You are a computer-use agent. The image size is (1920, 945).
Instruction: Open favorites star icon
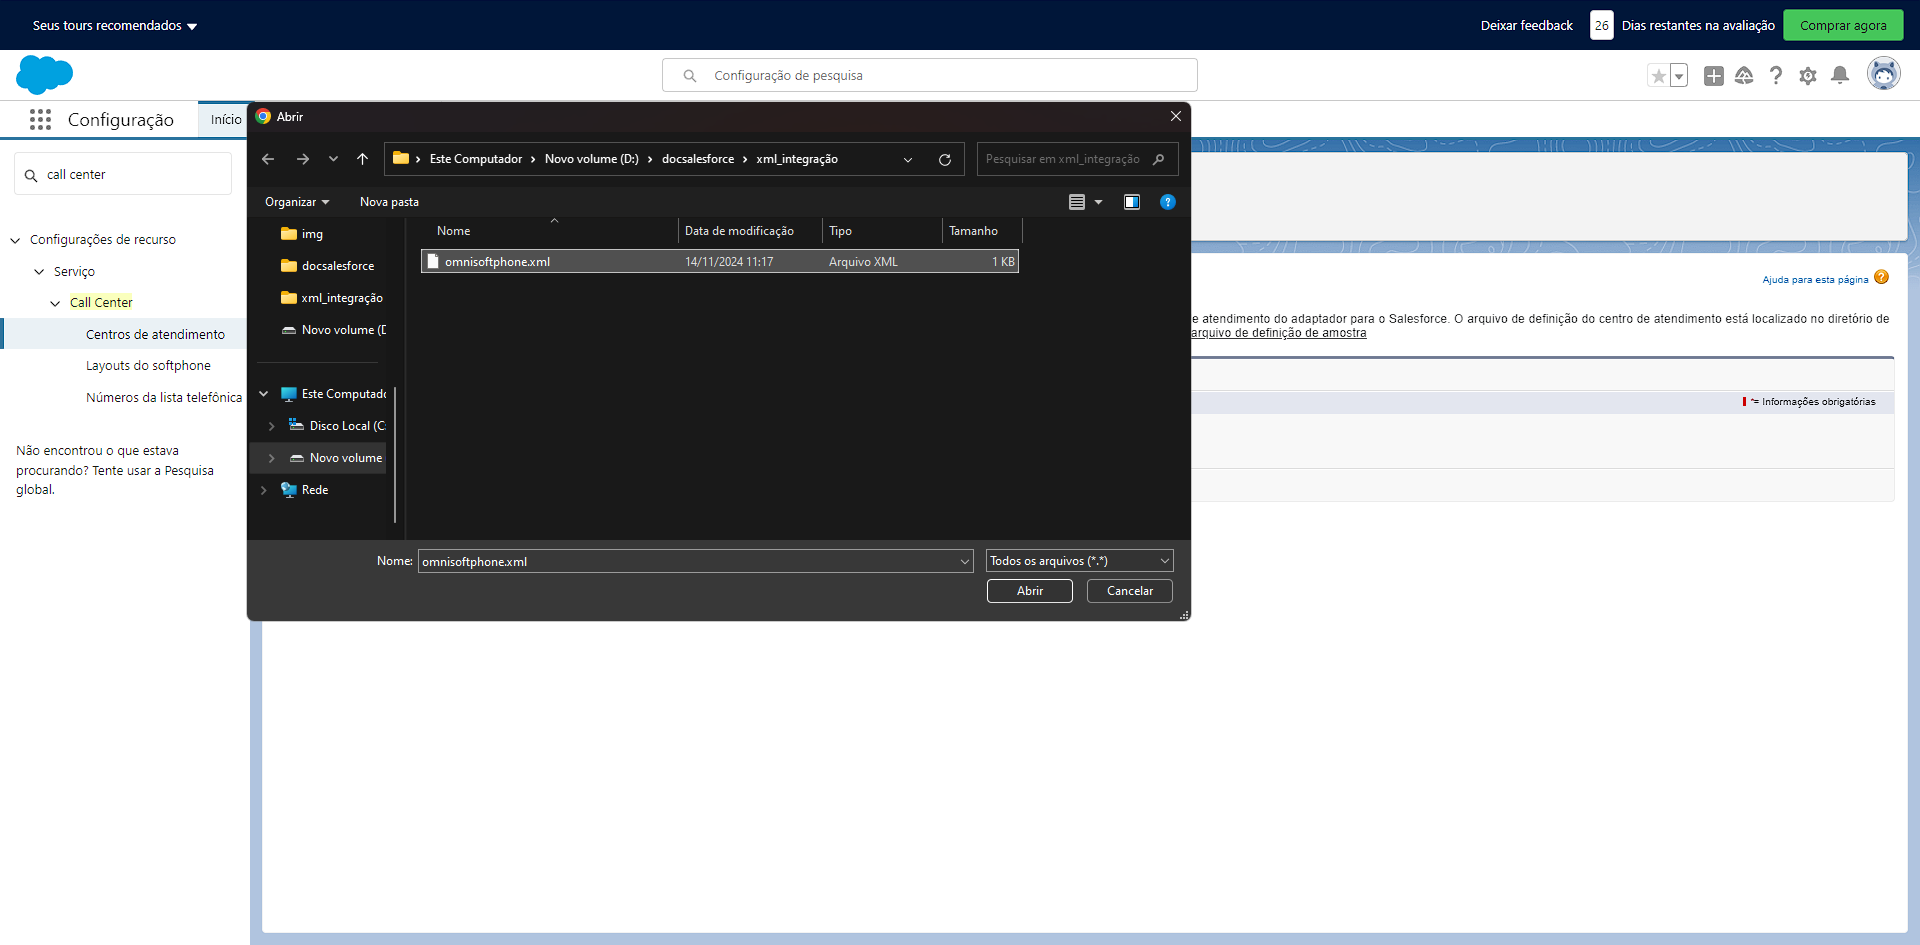click(x=1658, y=76)
